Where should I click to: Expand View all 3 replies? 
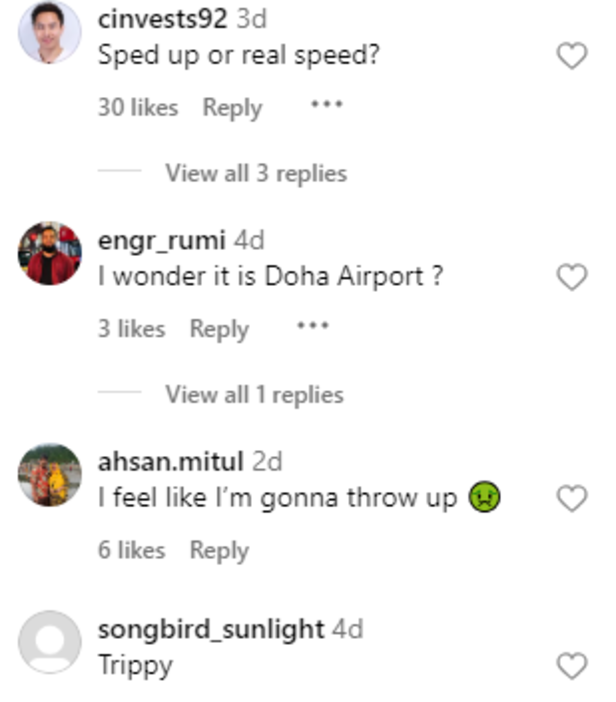click(256, 173)
